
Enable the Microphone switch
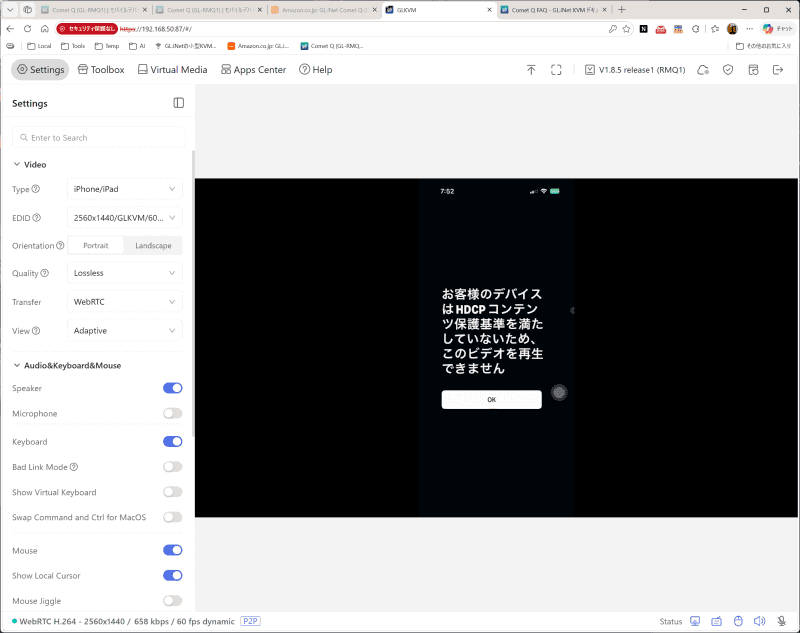click(172, 413)
